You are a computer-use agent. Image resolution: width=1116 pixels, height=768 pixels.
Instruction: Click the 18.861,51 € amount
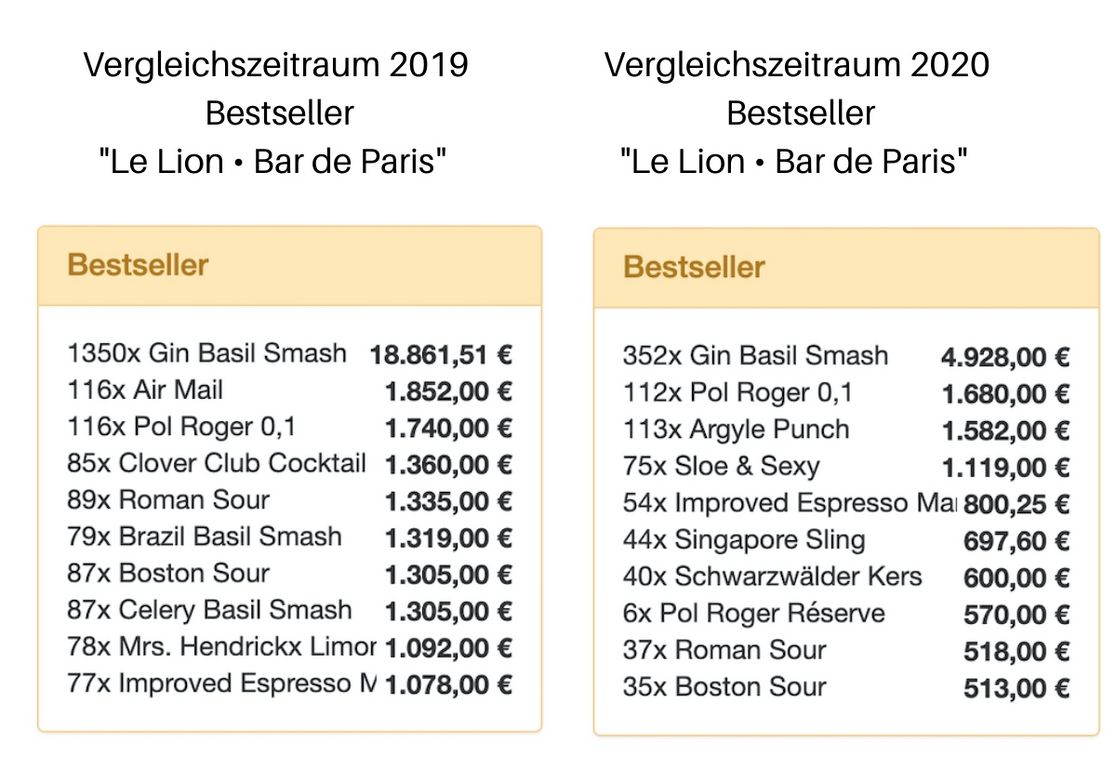[441, 355]
